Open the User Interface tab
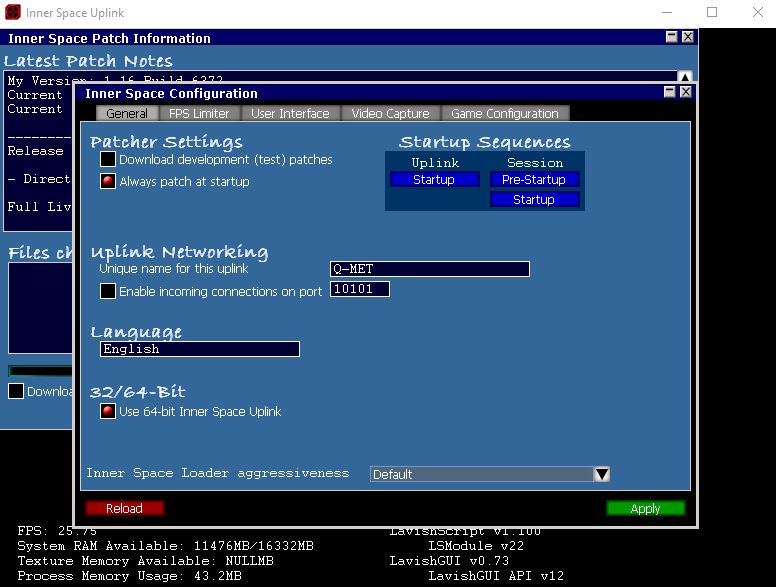Image resolution: width=776 pixels, height=587 pixels. (x=290, y=113)
